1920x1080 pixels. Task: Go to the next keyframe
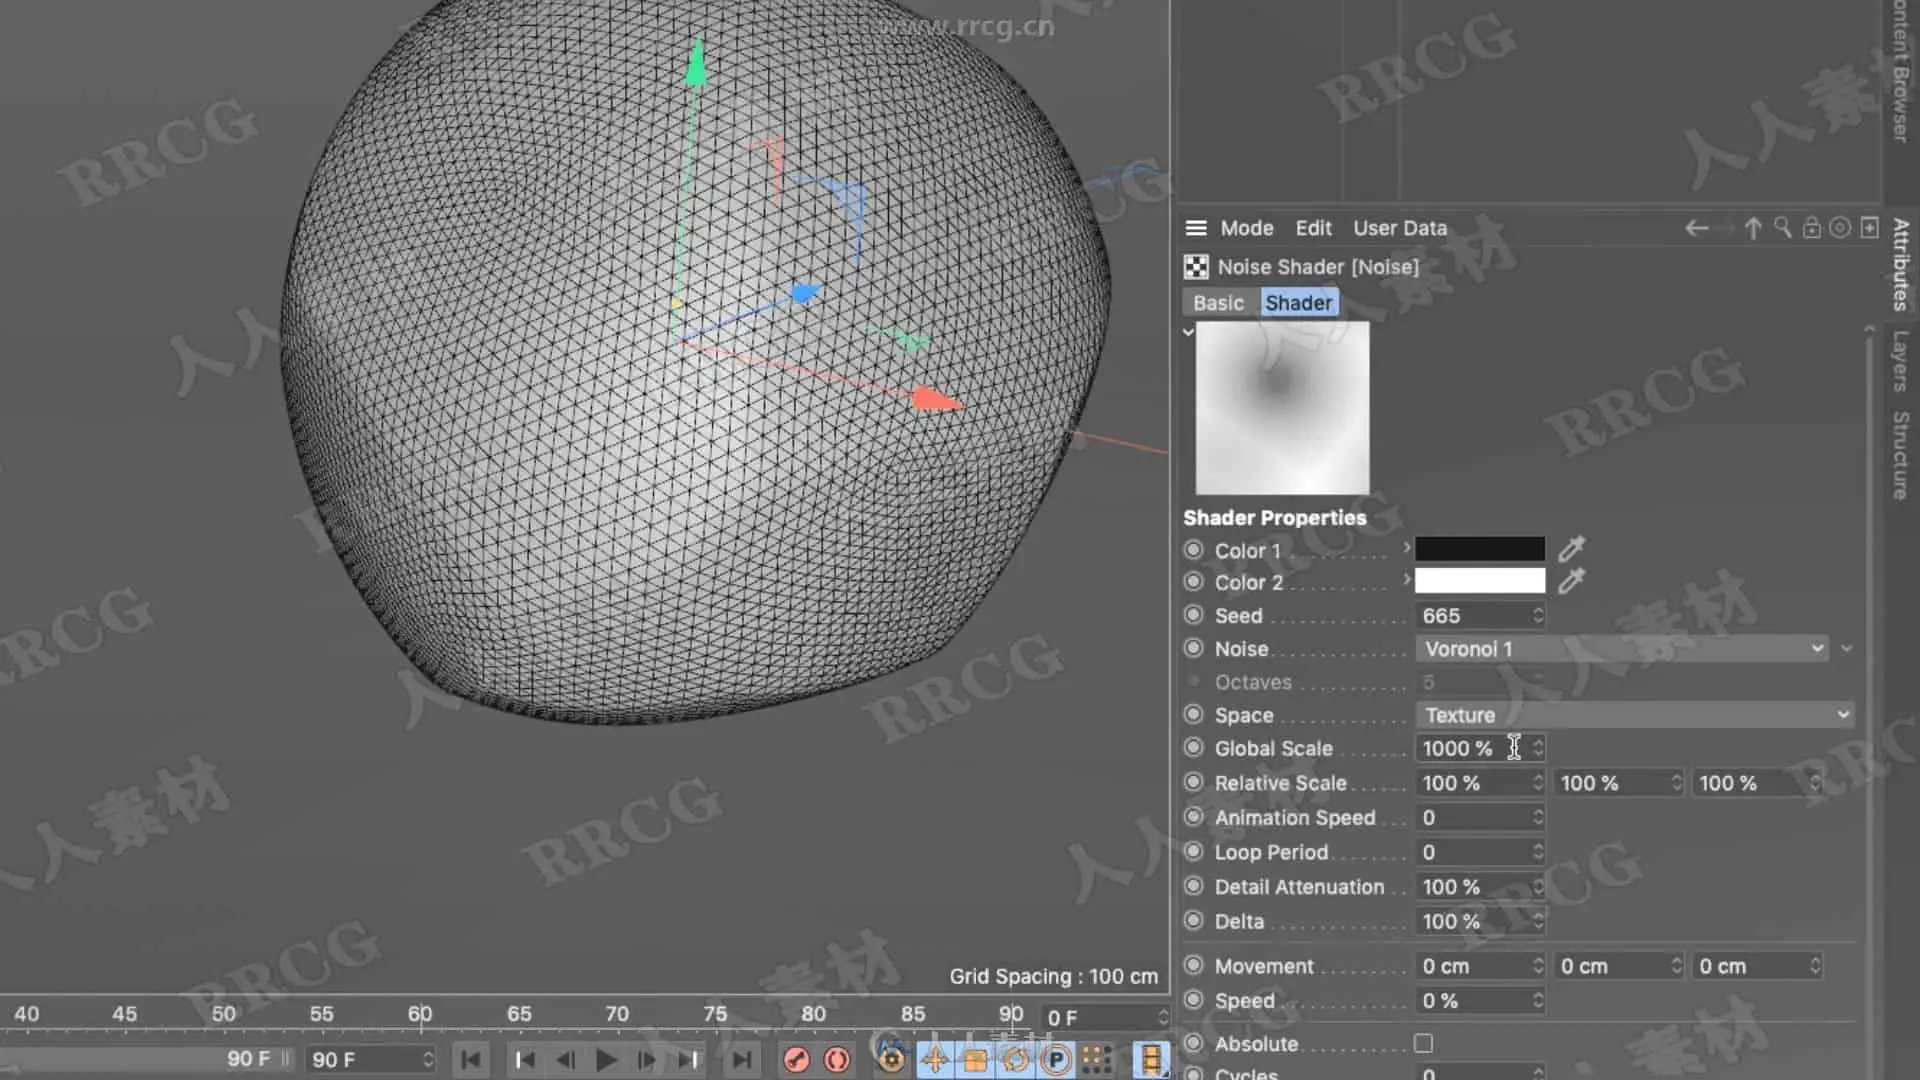click(x=688, y=1060)
